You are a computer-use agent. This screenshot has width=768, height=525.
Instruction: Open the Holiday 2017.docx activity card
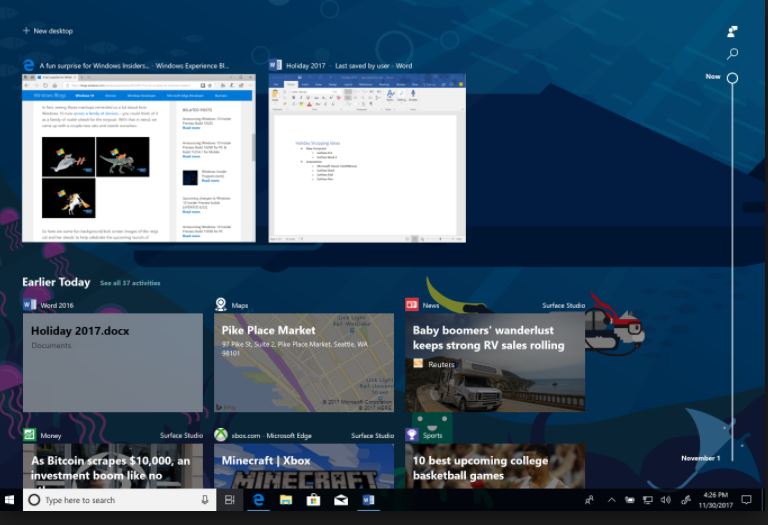(113, 362)
